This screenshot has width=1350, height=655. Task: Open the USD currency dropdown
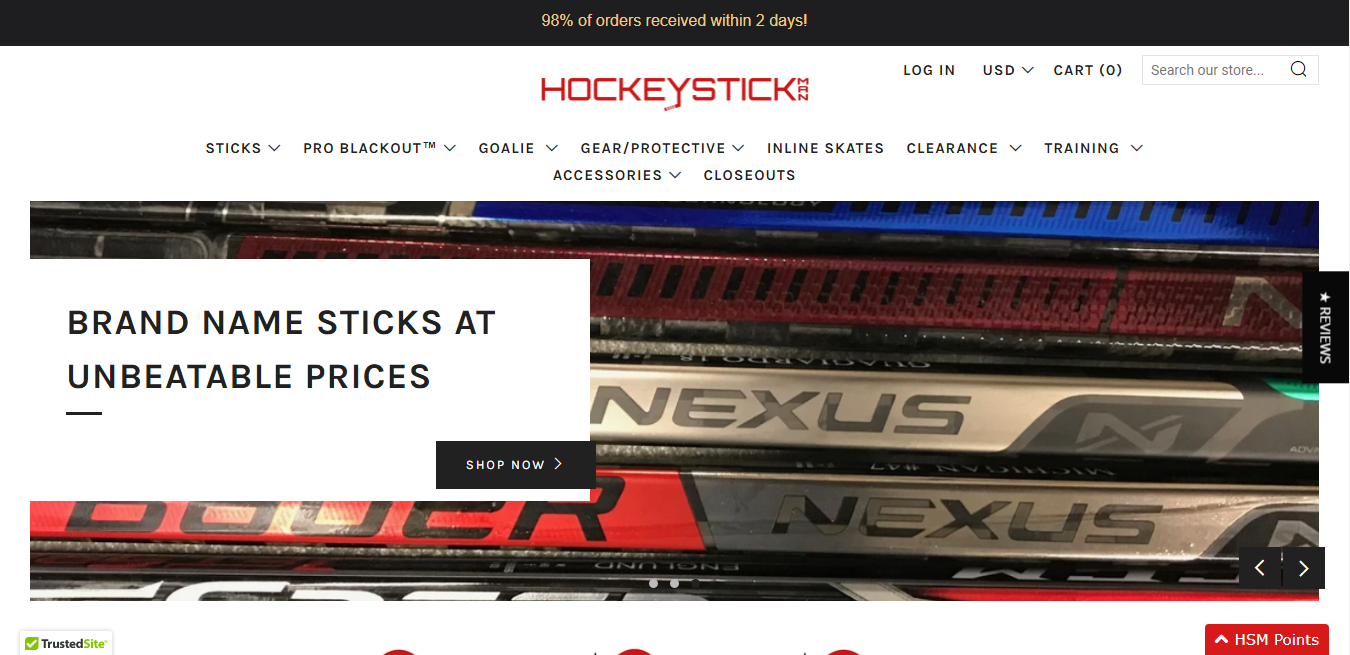(1007, 70)
